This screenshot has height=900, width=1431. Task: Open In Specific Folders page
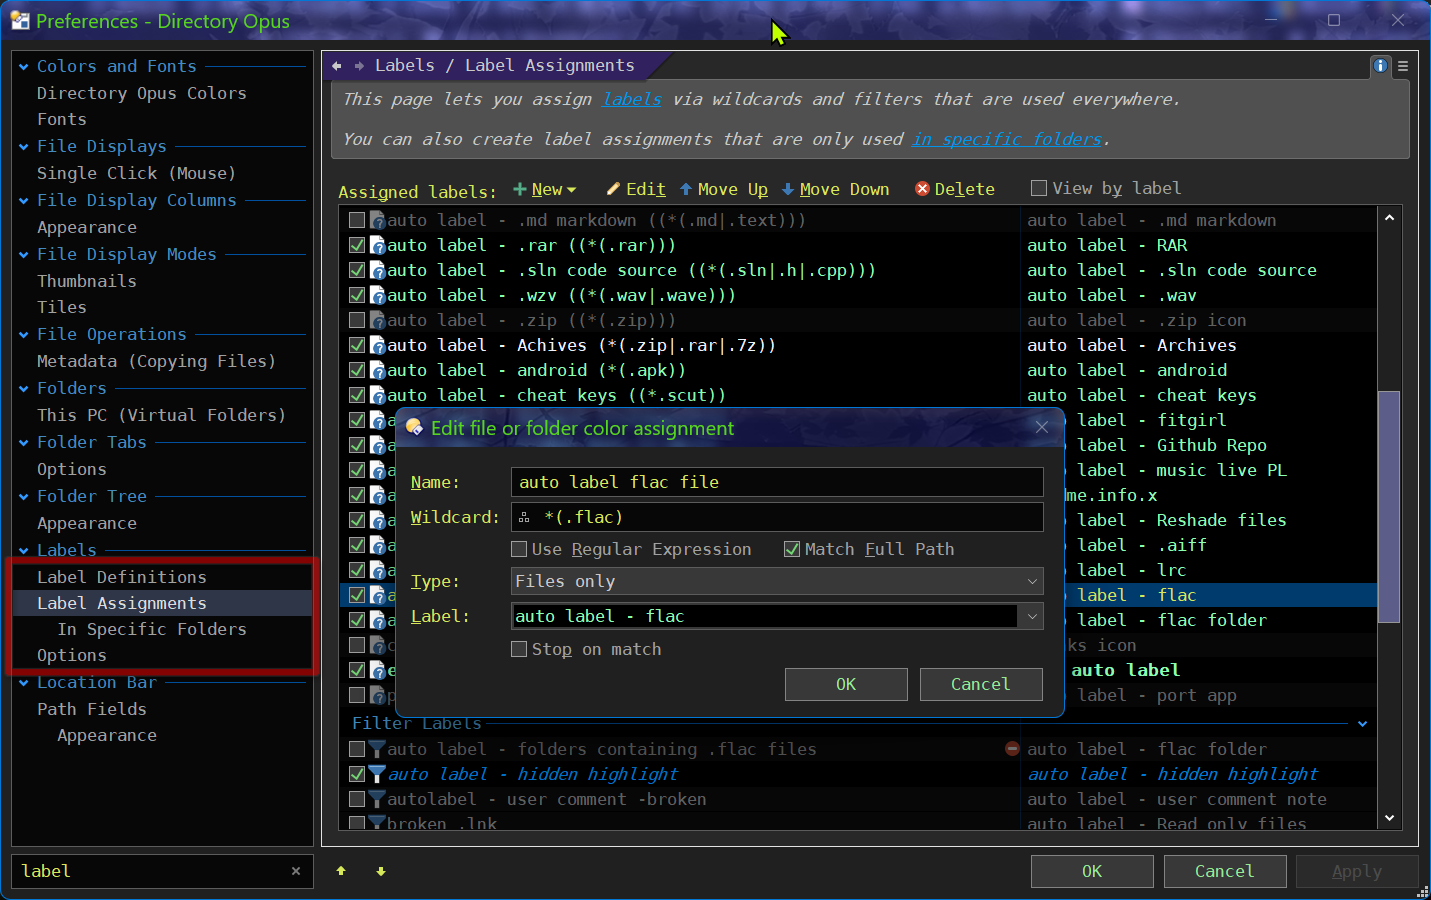click(152, 629)
